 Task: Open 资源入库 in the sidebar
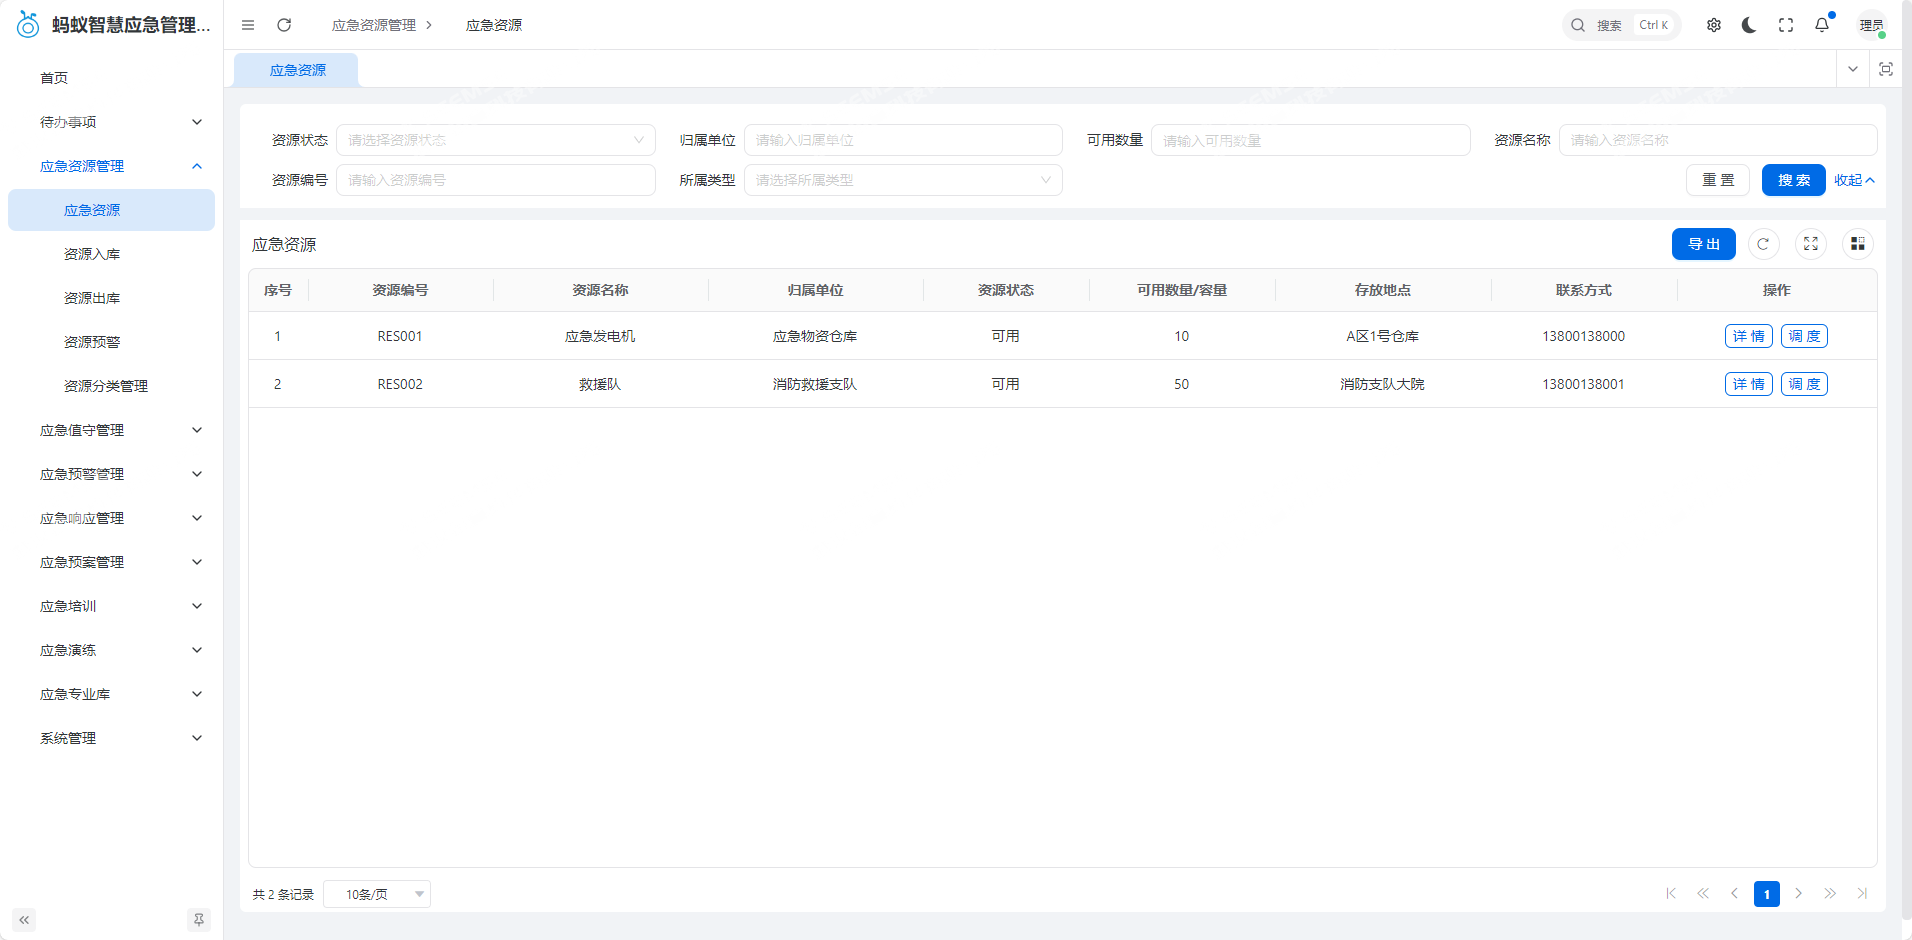coord(92,254)
